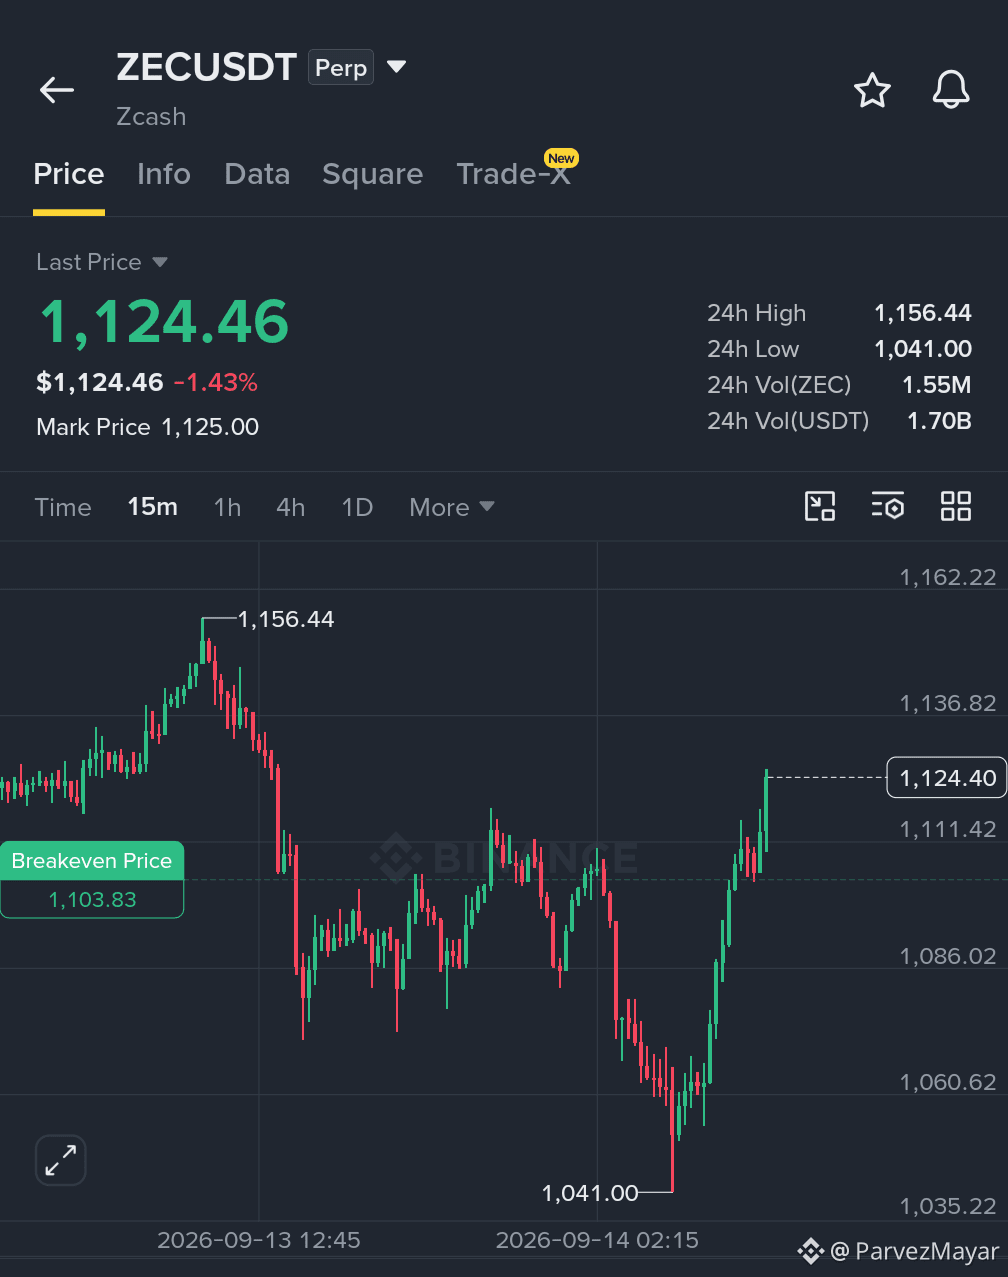This screenshot has width=1008, height=1277.
Task: Open chart picture-in-picture icon
Action: (820, 506)
